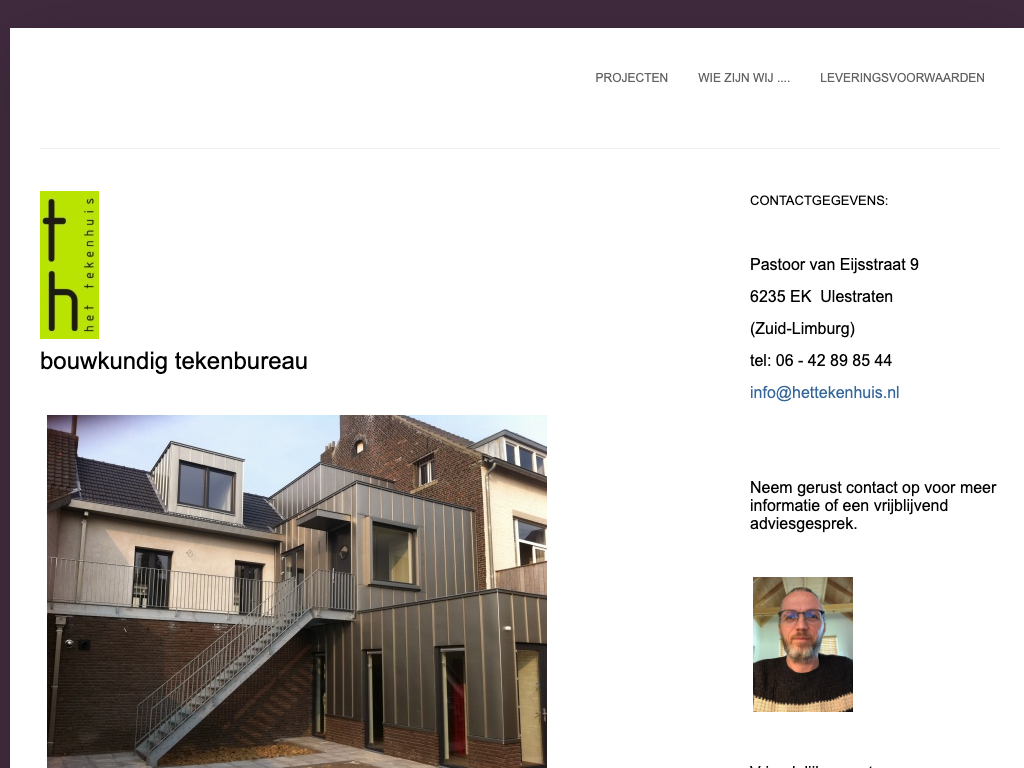Click the dormer window in the building photo
Viewport: 1024px width, 768px height.
tap(206, 486)
